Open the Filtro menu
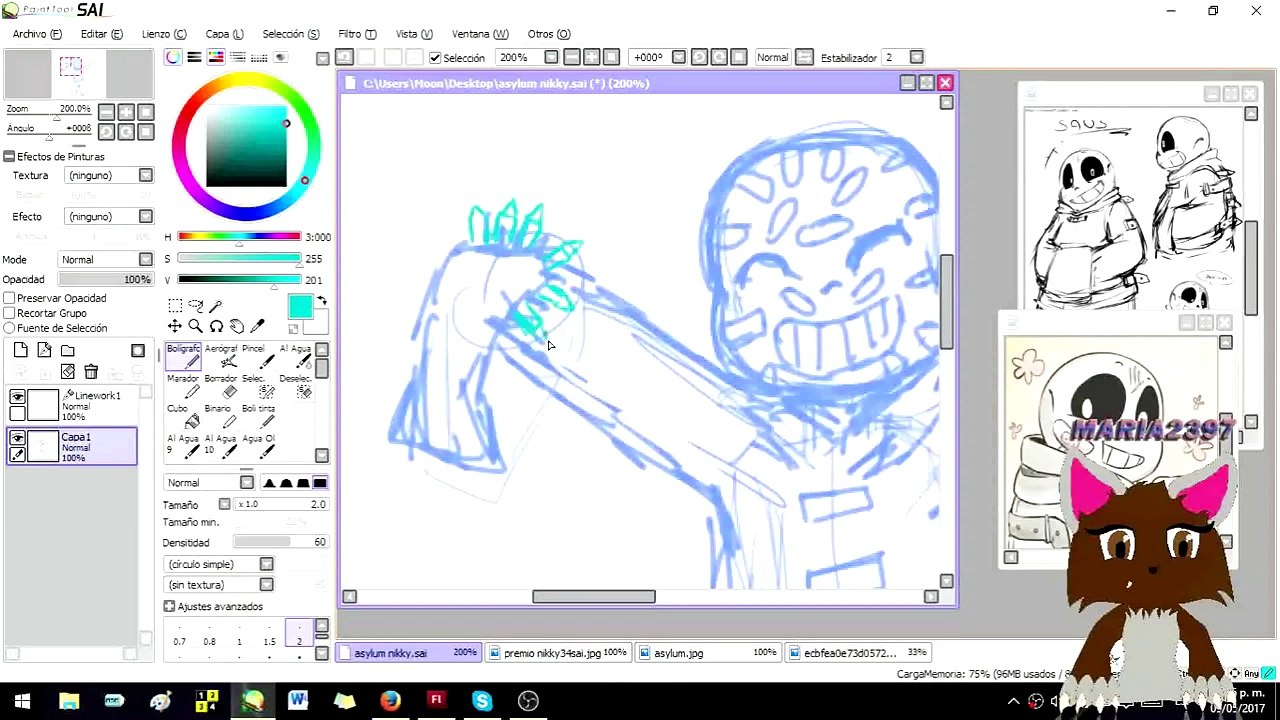Viewport: 1280px width, 720px height. [357, 34]
